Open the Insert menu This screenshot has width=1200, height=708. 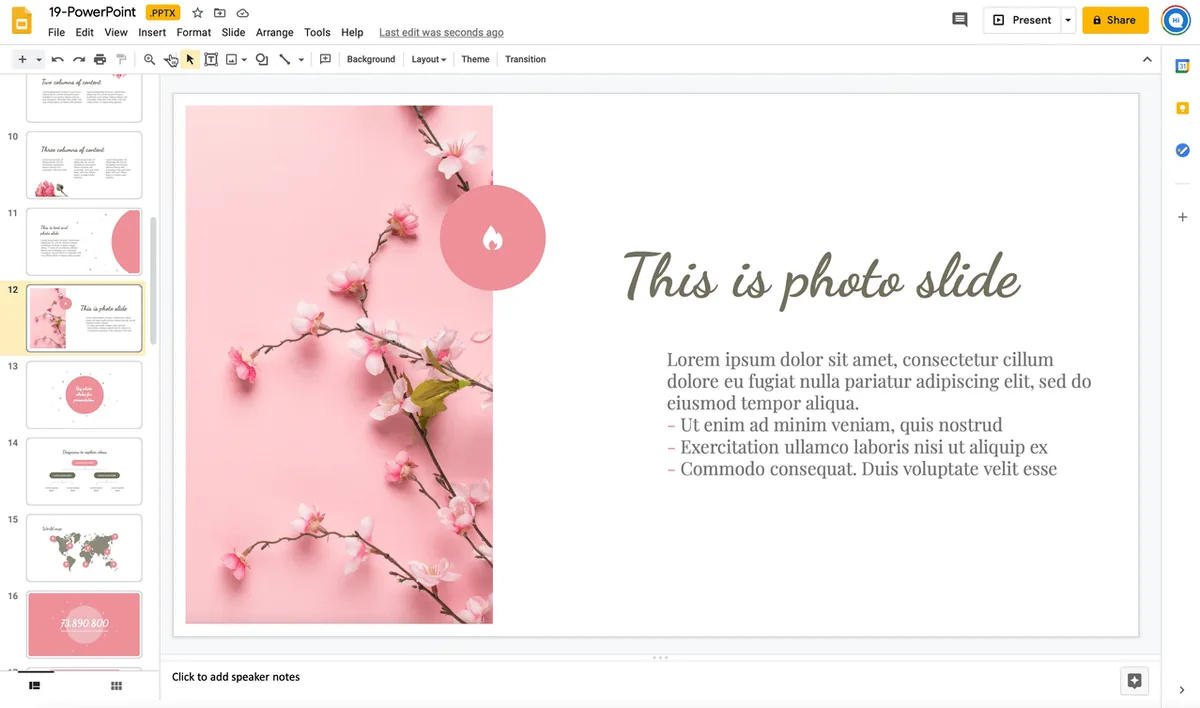152,33
